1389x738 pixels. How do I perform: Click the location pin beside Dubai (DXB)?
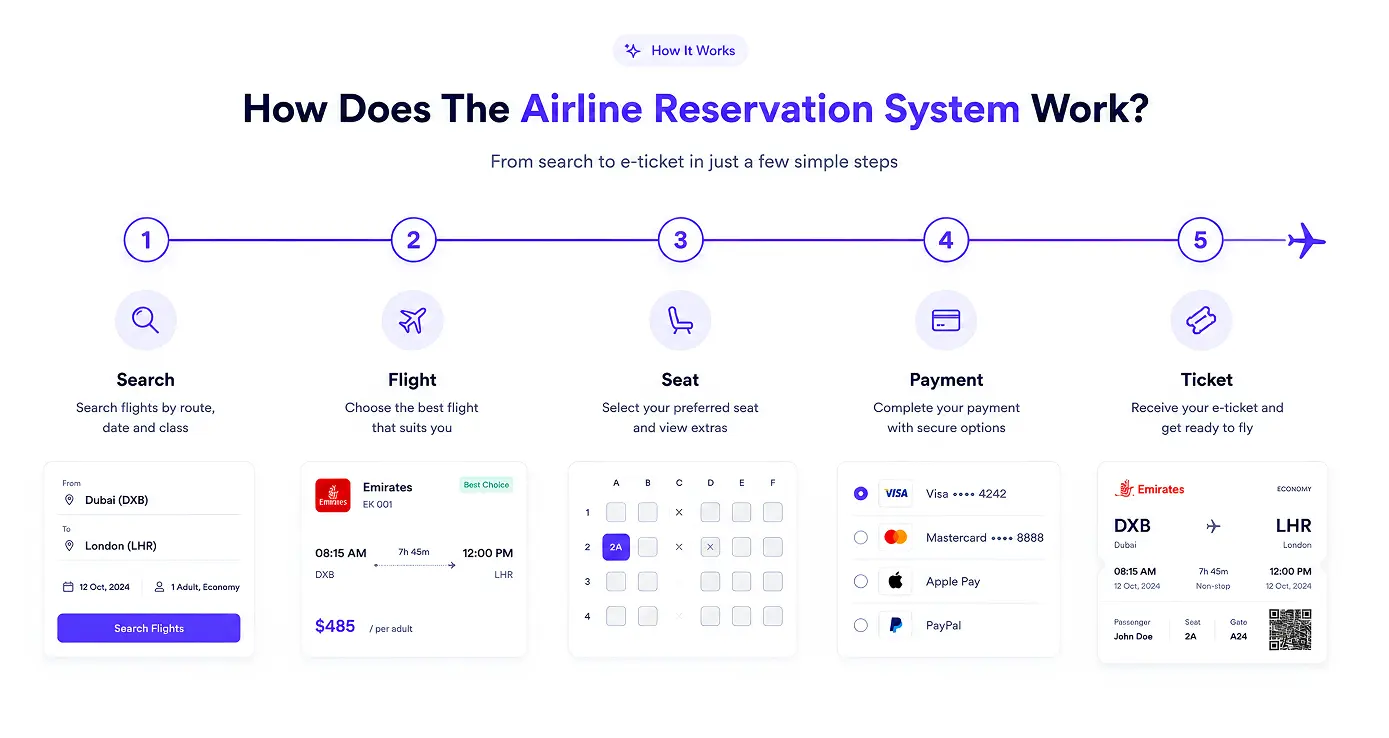[69, 500]
